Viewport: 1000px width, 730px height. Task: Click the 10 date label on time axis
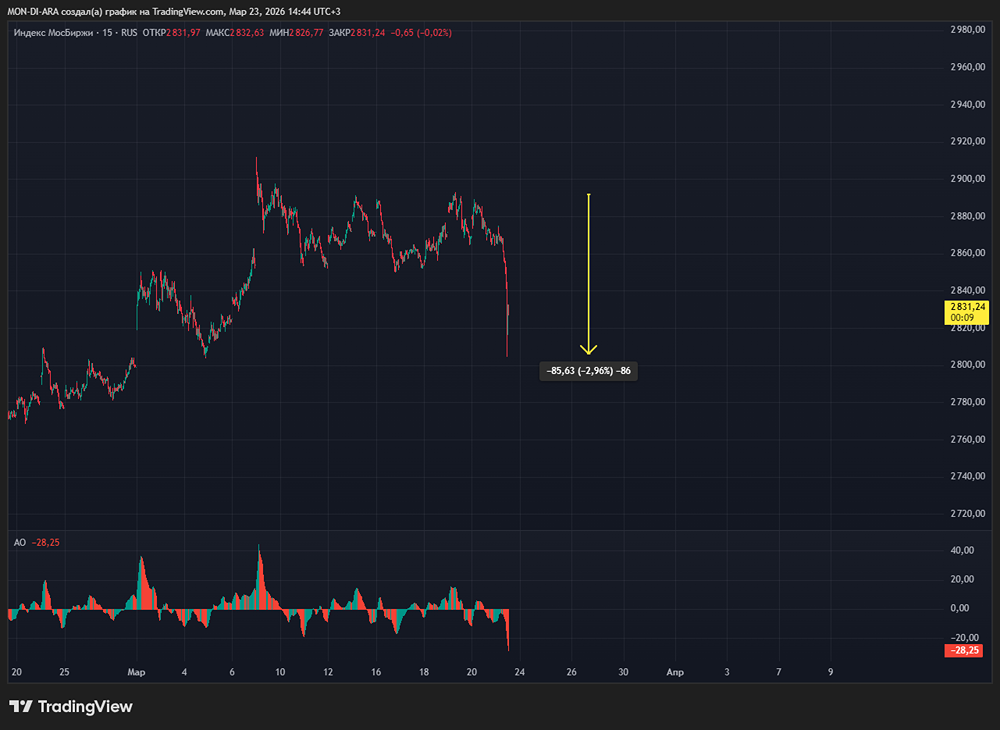coord(280,672)
